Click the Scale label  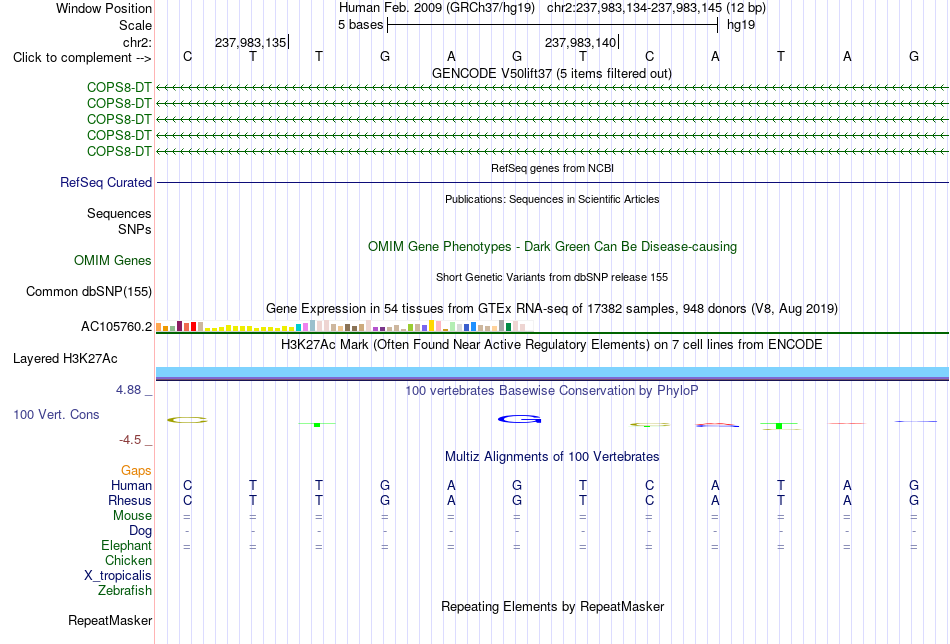(135, 25)
